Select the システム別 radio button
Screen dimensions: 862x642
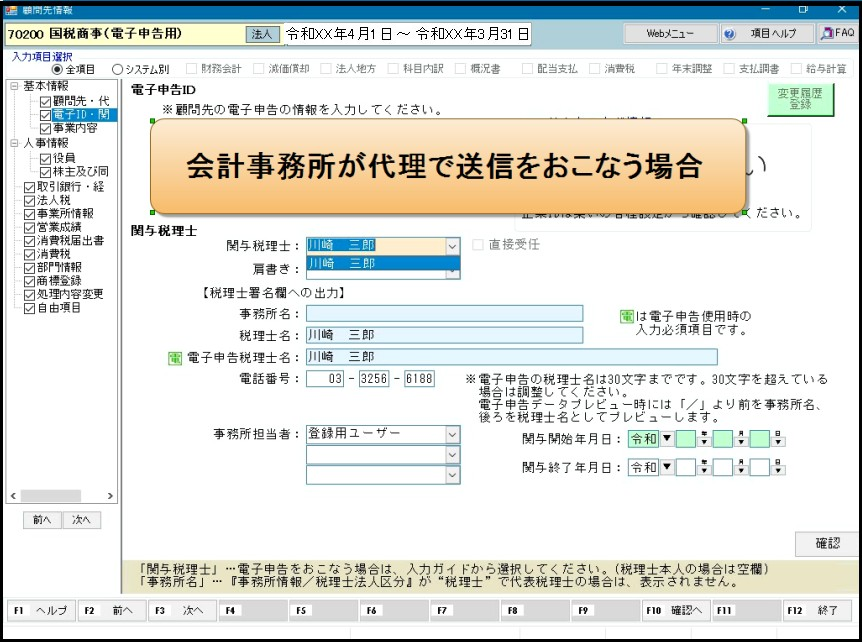(x=118, y=70)
